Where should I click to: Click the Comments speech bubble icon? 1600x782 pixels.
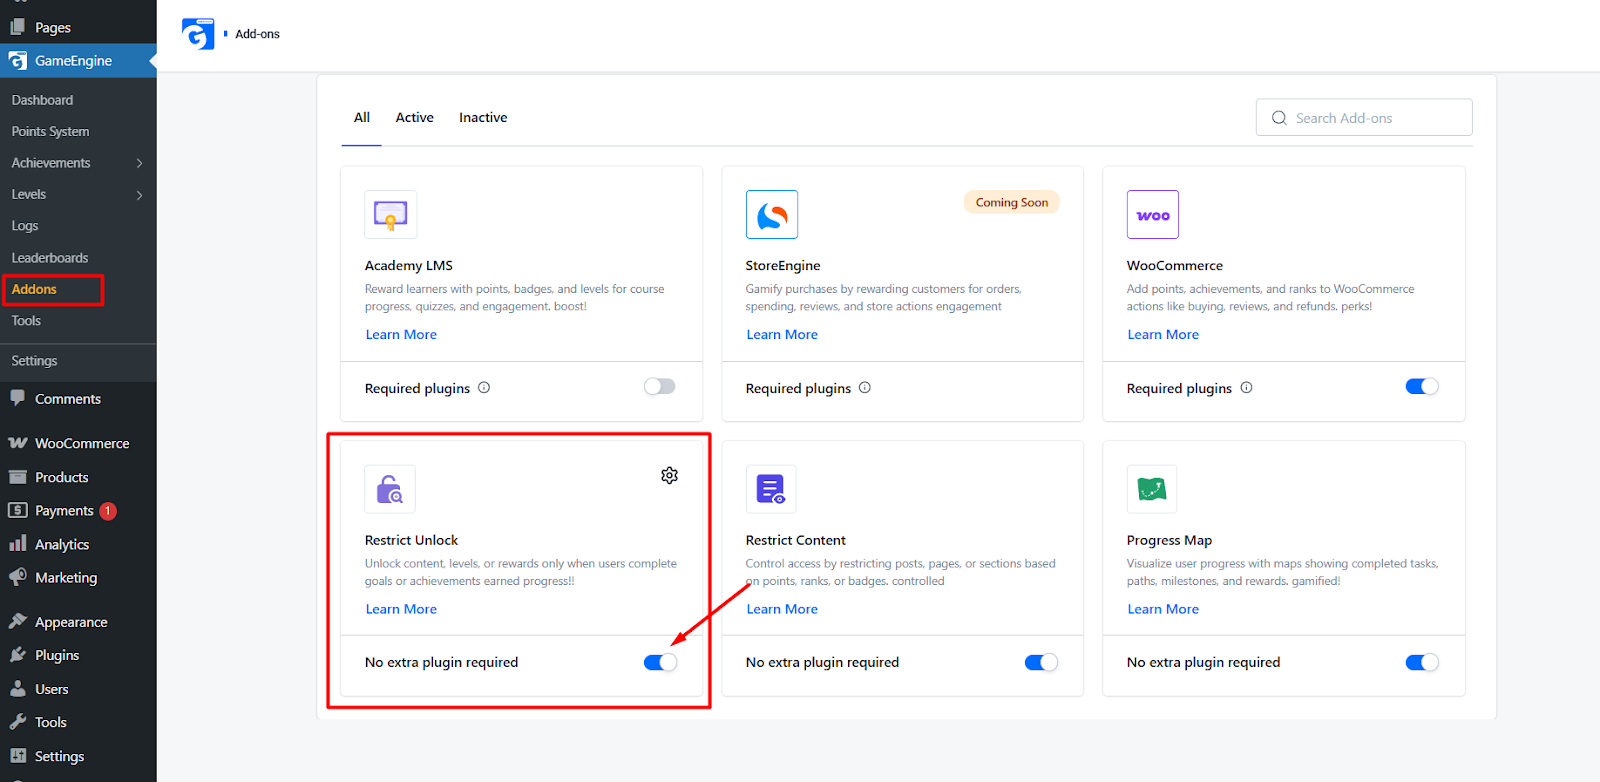[18, 398]
